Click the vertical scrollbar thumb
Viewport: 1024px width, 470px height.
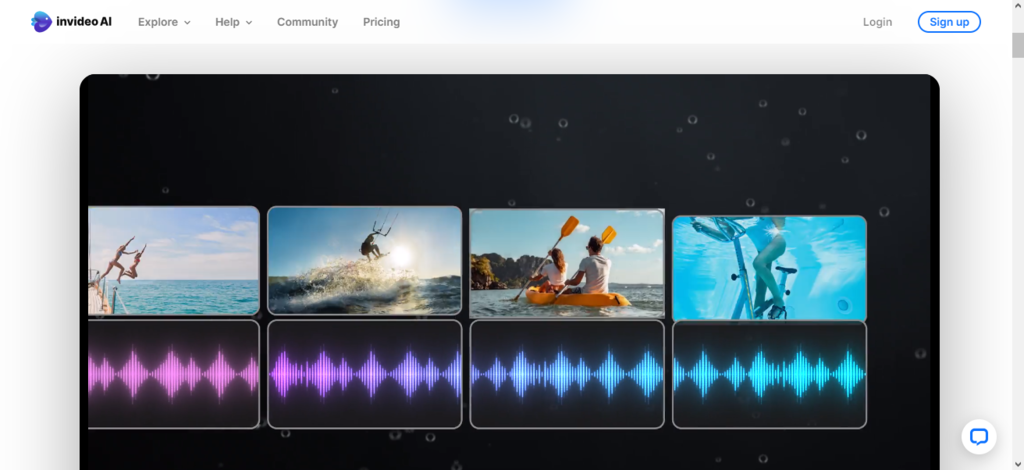pyautogui.click(x=1016, y=45)
